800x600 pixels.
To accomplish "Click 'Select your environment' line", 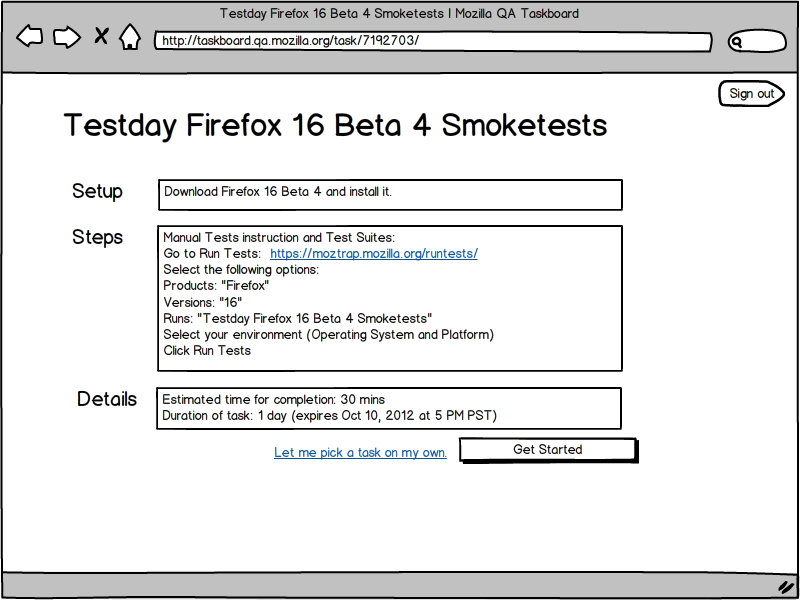I will coord(329,335).
